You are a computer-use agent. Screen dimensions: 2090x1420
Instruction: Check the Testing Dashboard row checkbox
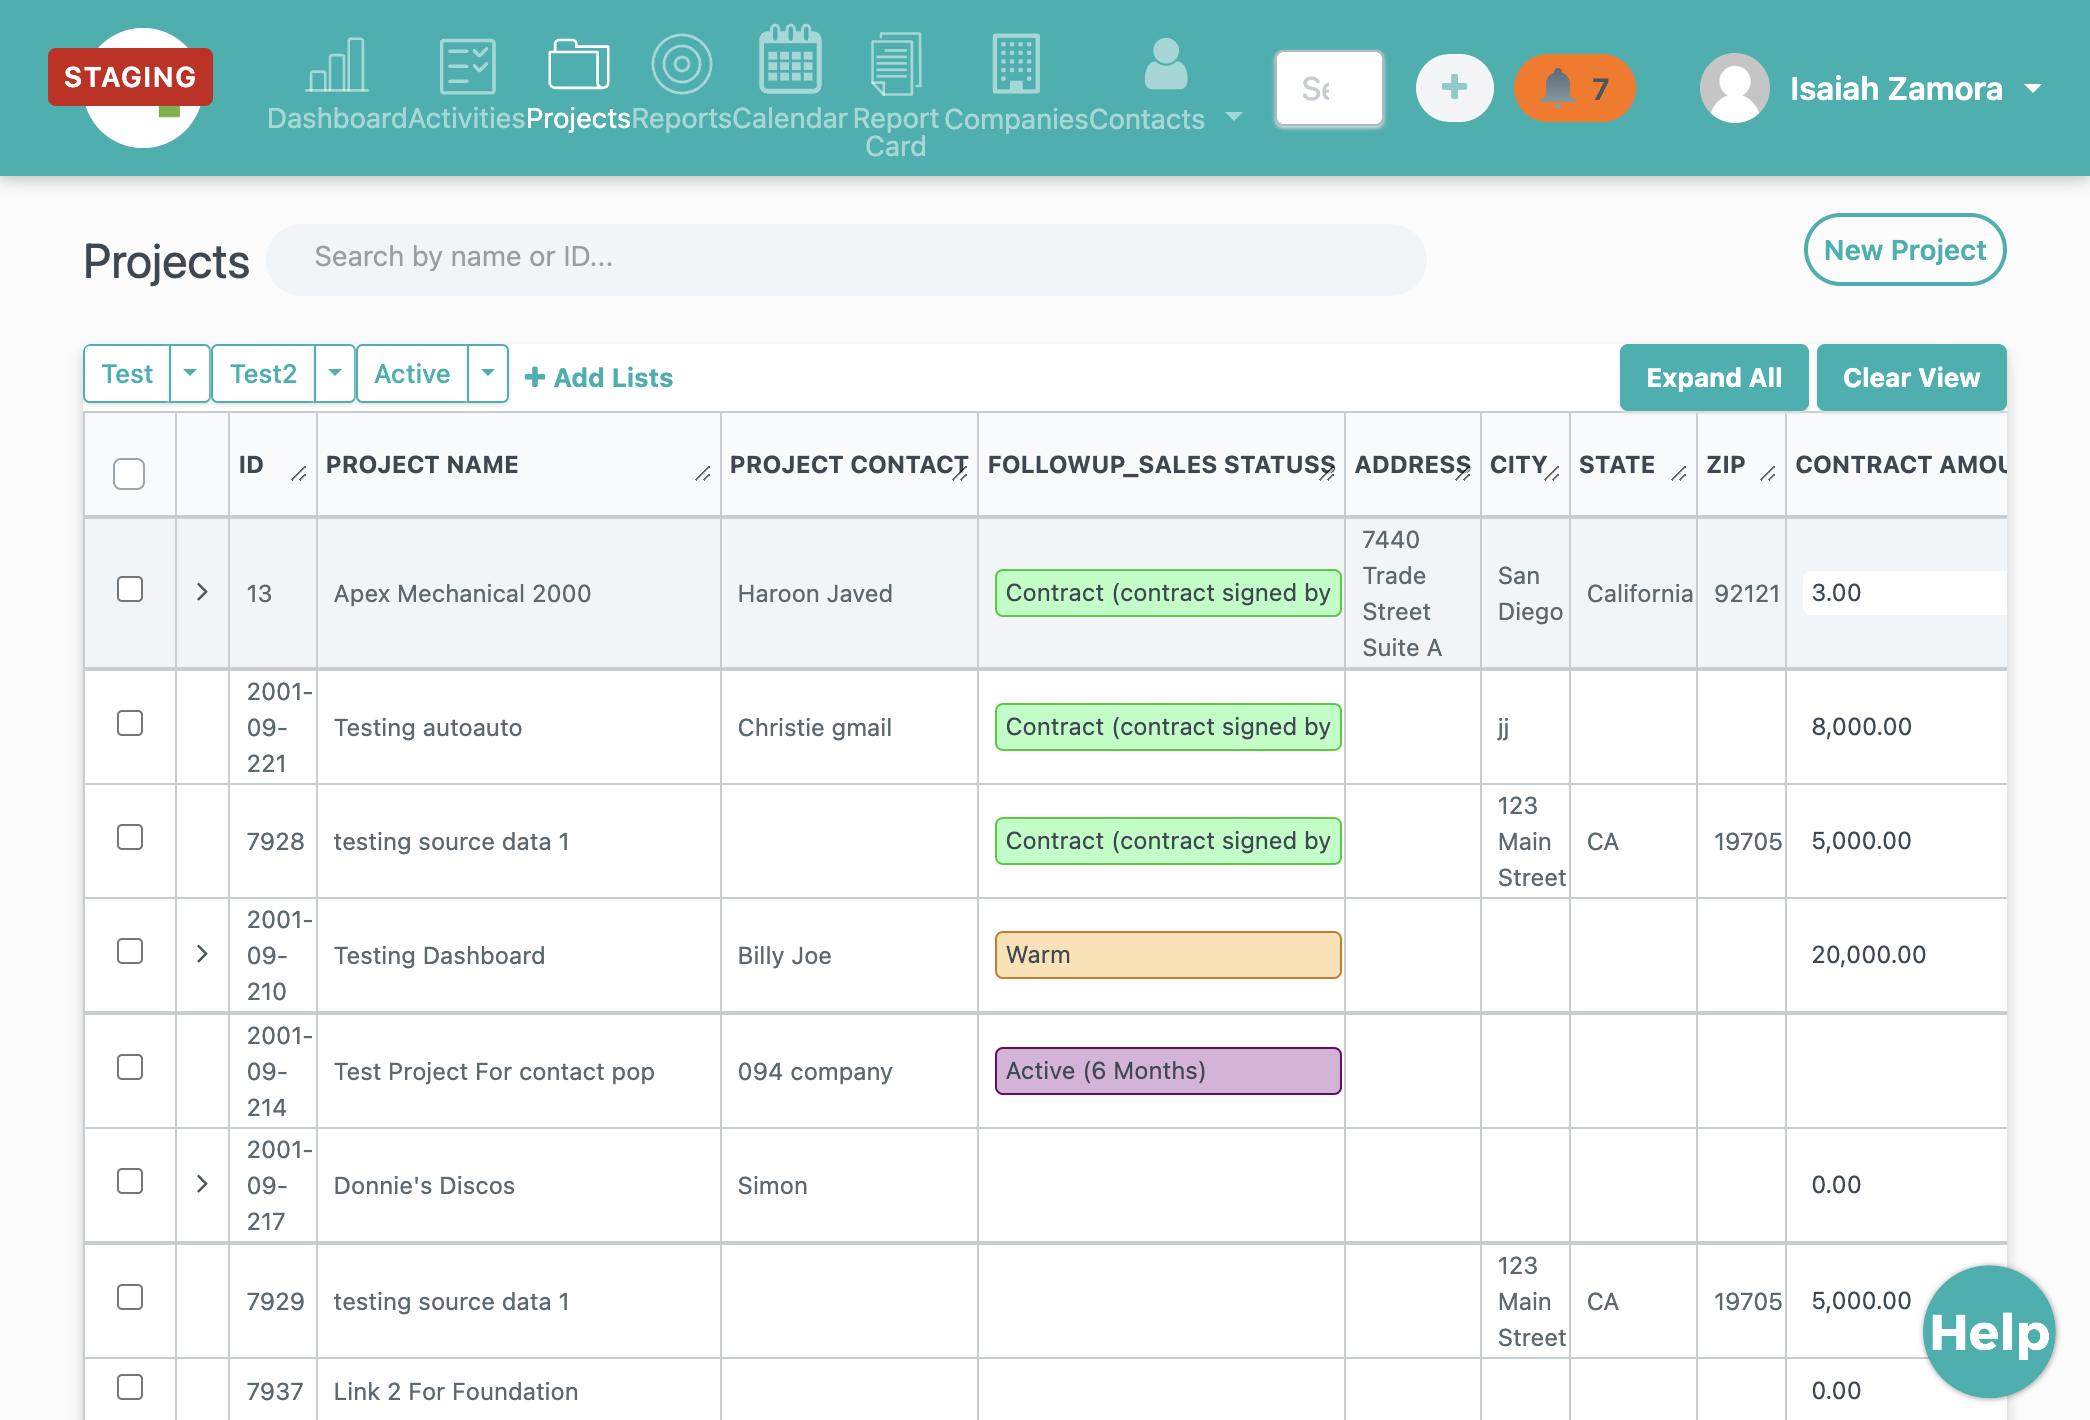pyautogui.click(x=130, y=951)
